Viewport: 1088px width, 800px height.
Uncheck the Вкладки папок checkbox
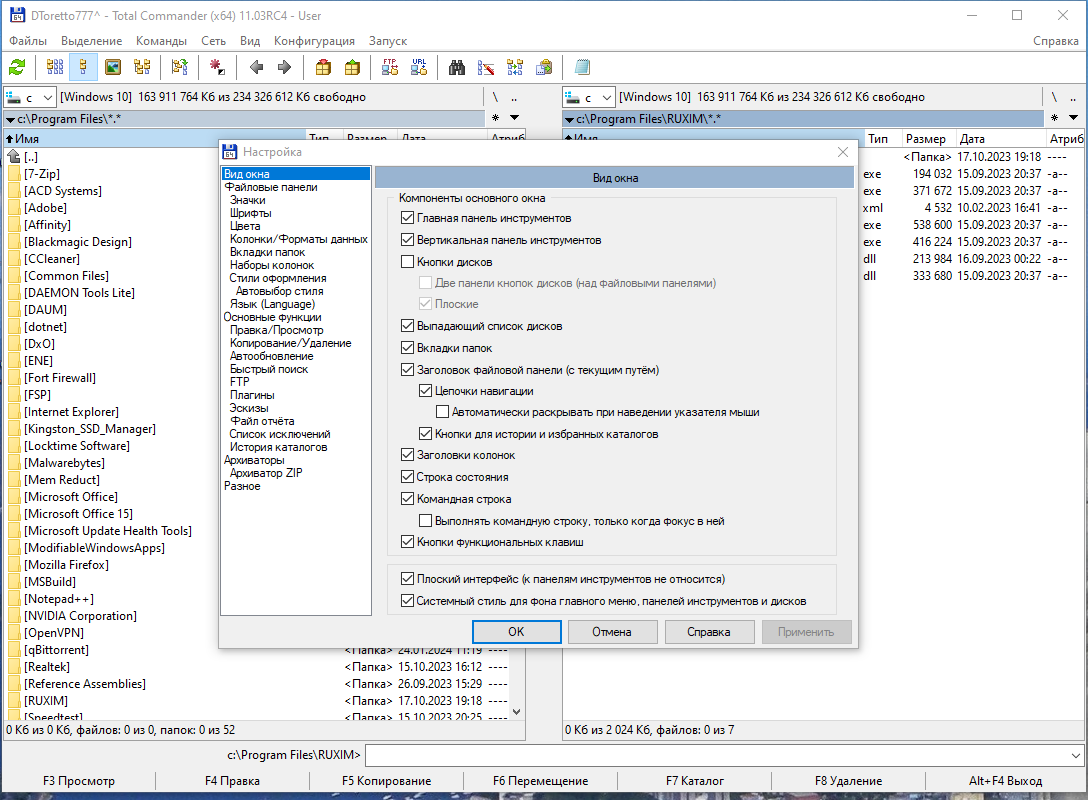[407, 348]
